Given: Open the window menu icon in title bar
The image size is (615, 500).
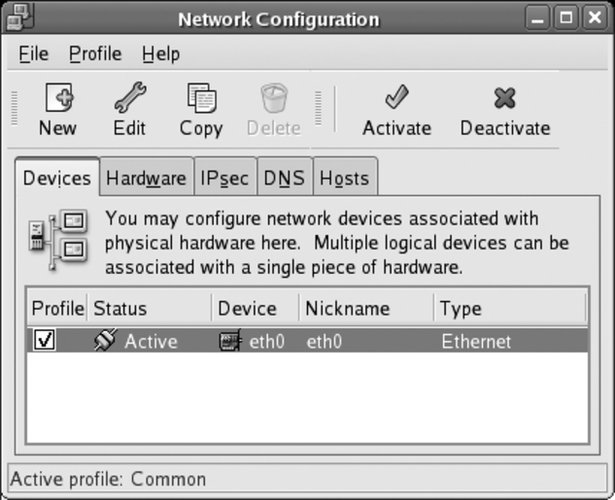Looking at the screenshot, I should (21, 18).
